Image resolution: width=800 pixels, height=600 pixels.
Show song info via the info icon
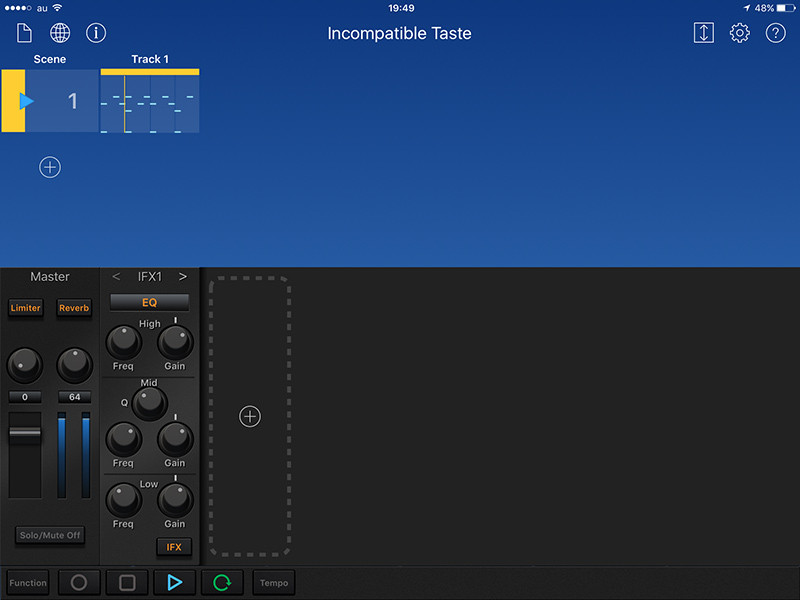click(x=96, y=33)
